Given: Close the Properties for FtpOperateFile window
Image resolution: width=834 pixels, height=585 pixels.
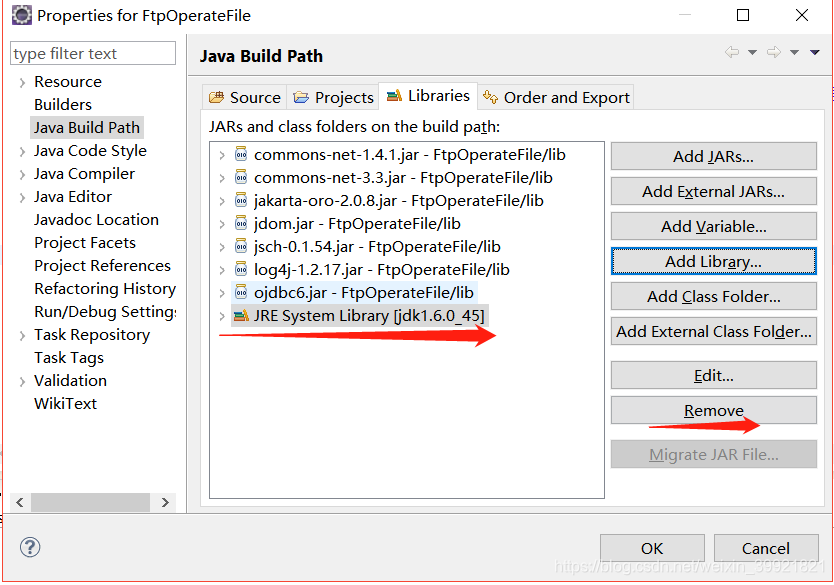Looking at the screenshot, I should [x=802, y=15].
